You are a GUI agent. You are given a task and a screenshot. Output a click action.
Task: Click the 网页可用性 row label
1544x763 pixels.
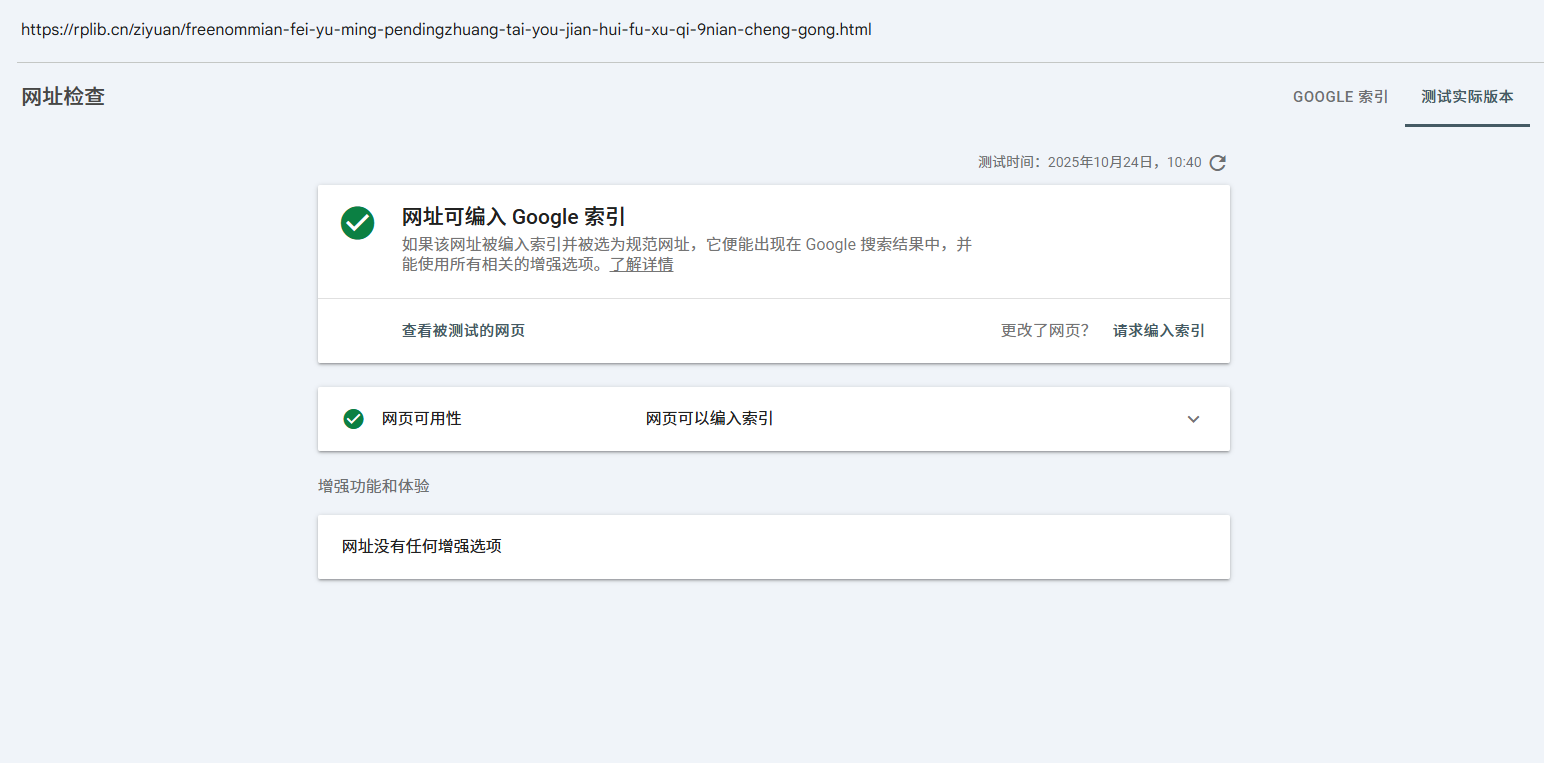421,419
